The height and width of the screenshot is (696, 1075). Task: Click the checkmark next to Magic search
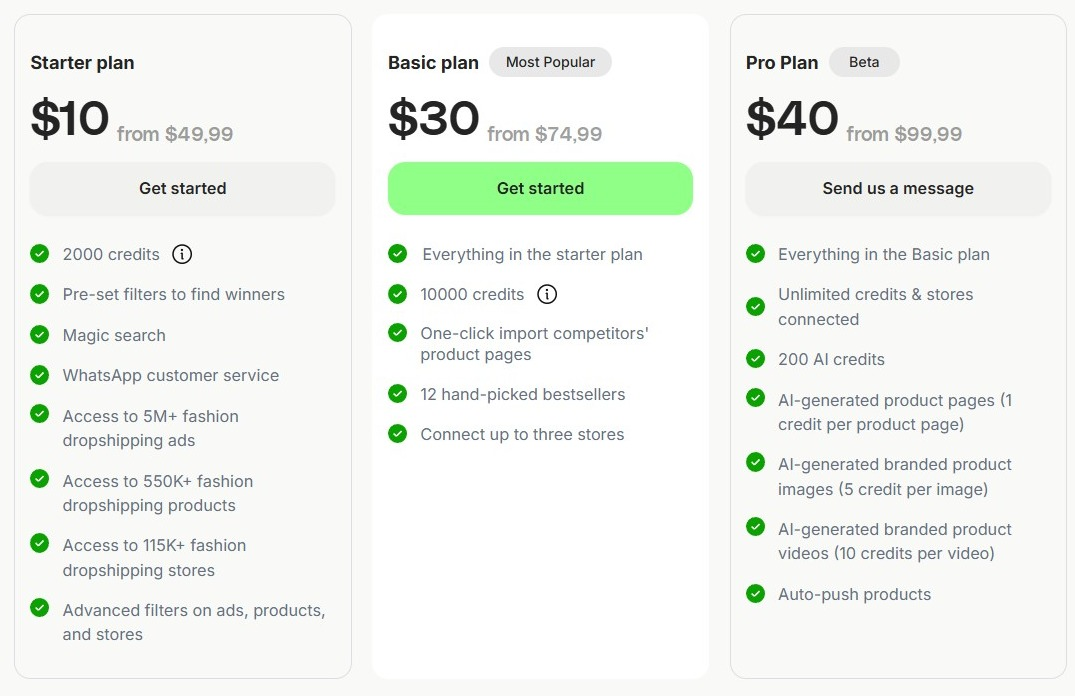click(40, 334)
